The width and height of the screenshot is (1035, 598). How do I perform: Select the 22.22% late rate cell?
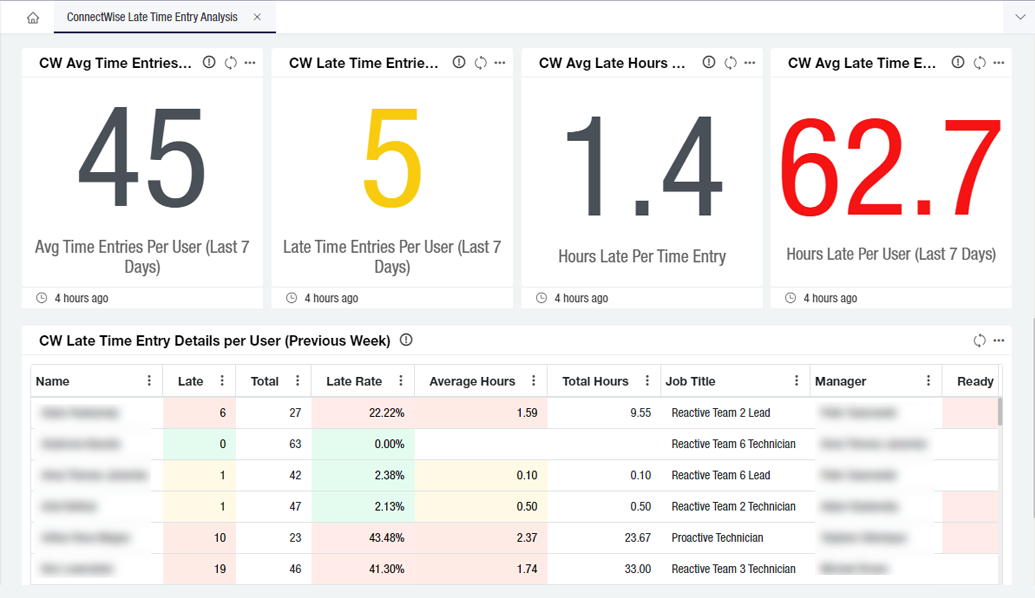(363, 413)
